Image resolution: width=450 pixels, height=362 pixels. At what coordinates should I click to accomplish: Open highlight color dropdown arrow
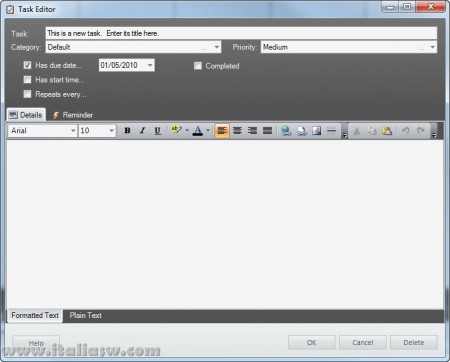[187, 130]
